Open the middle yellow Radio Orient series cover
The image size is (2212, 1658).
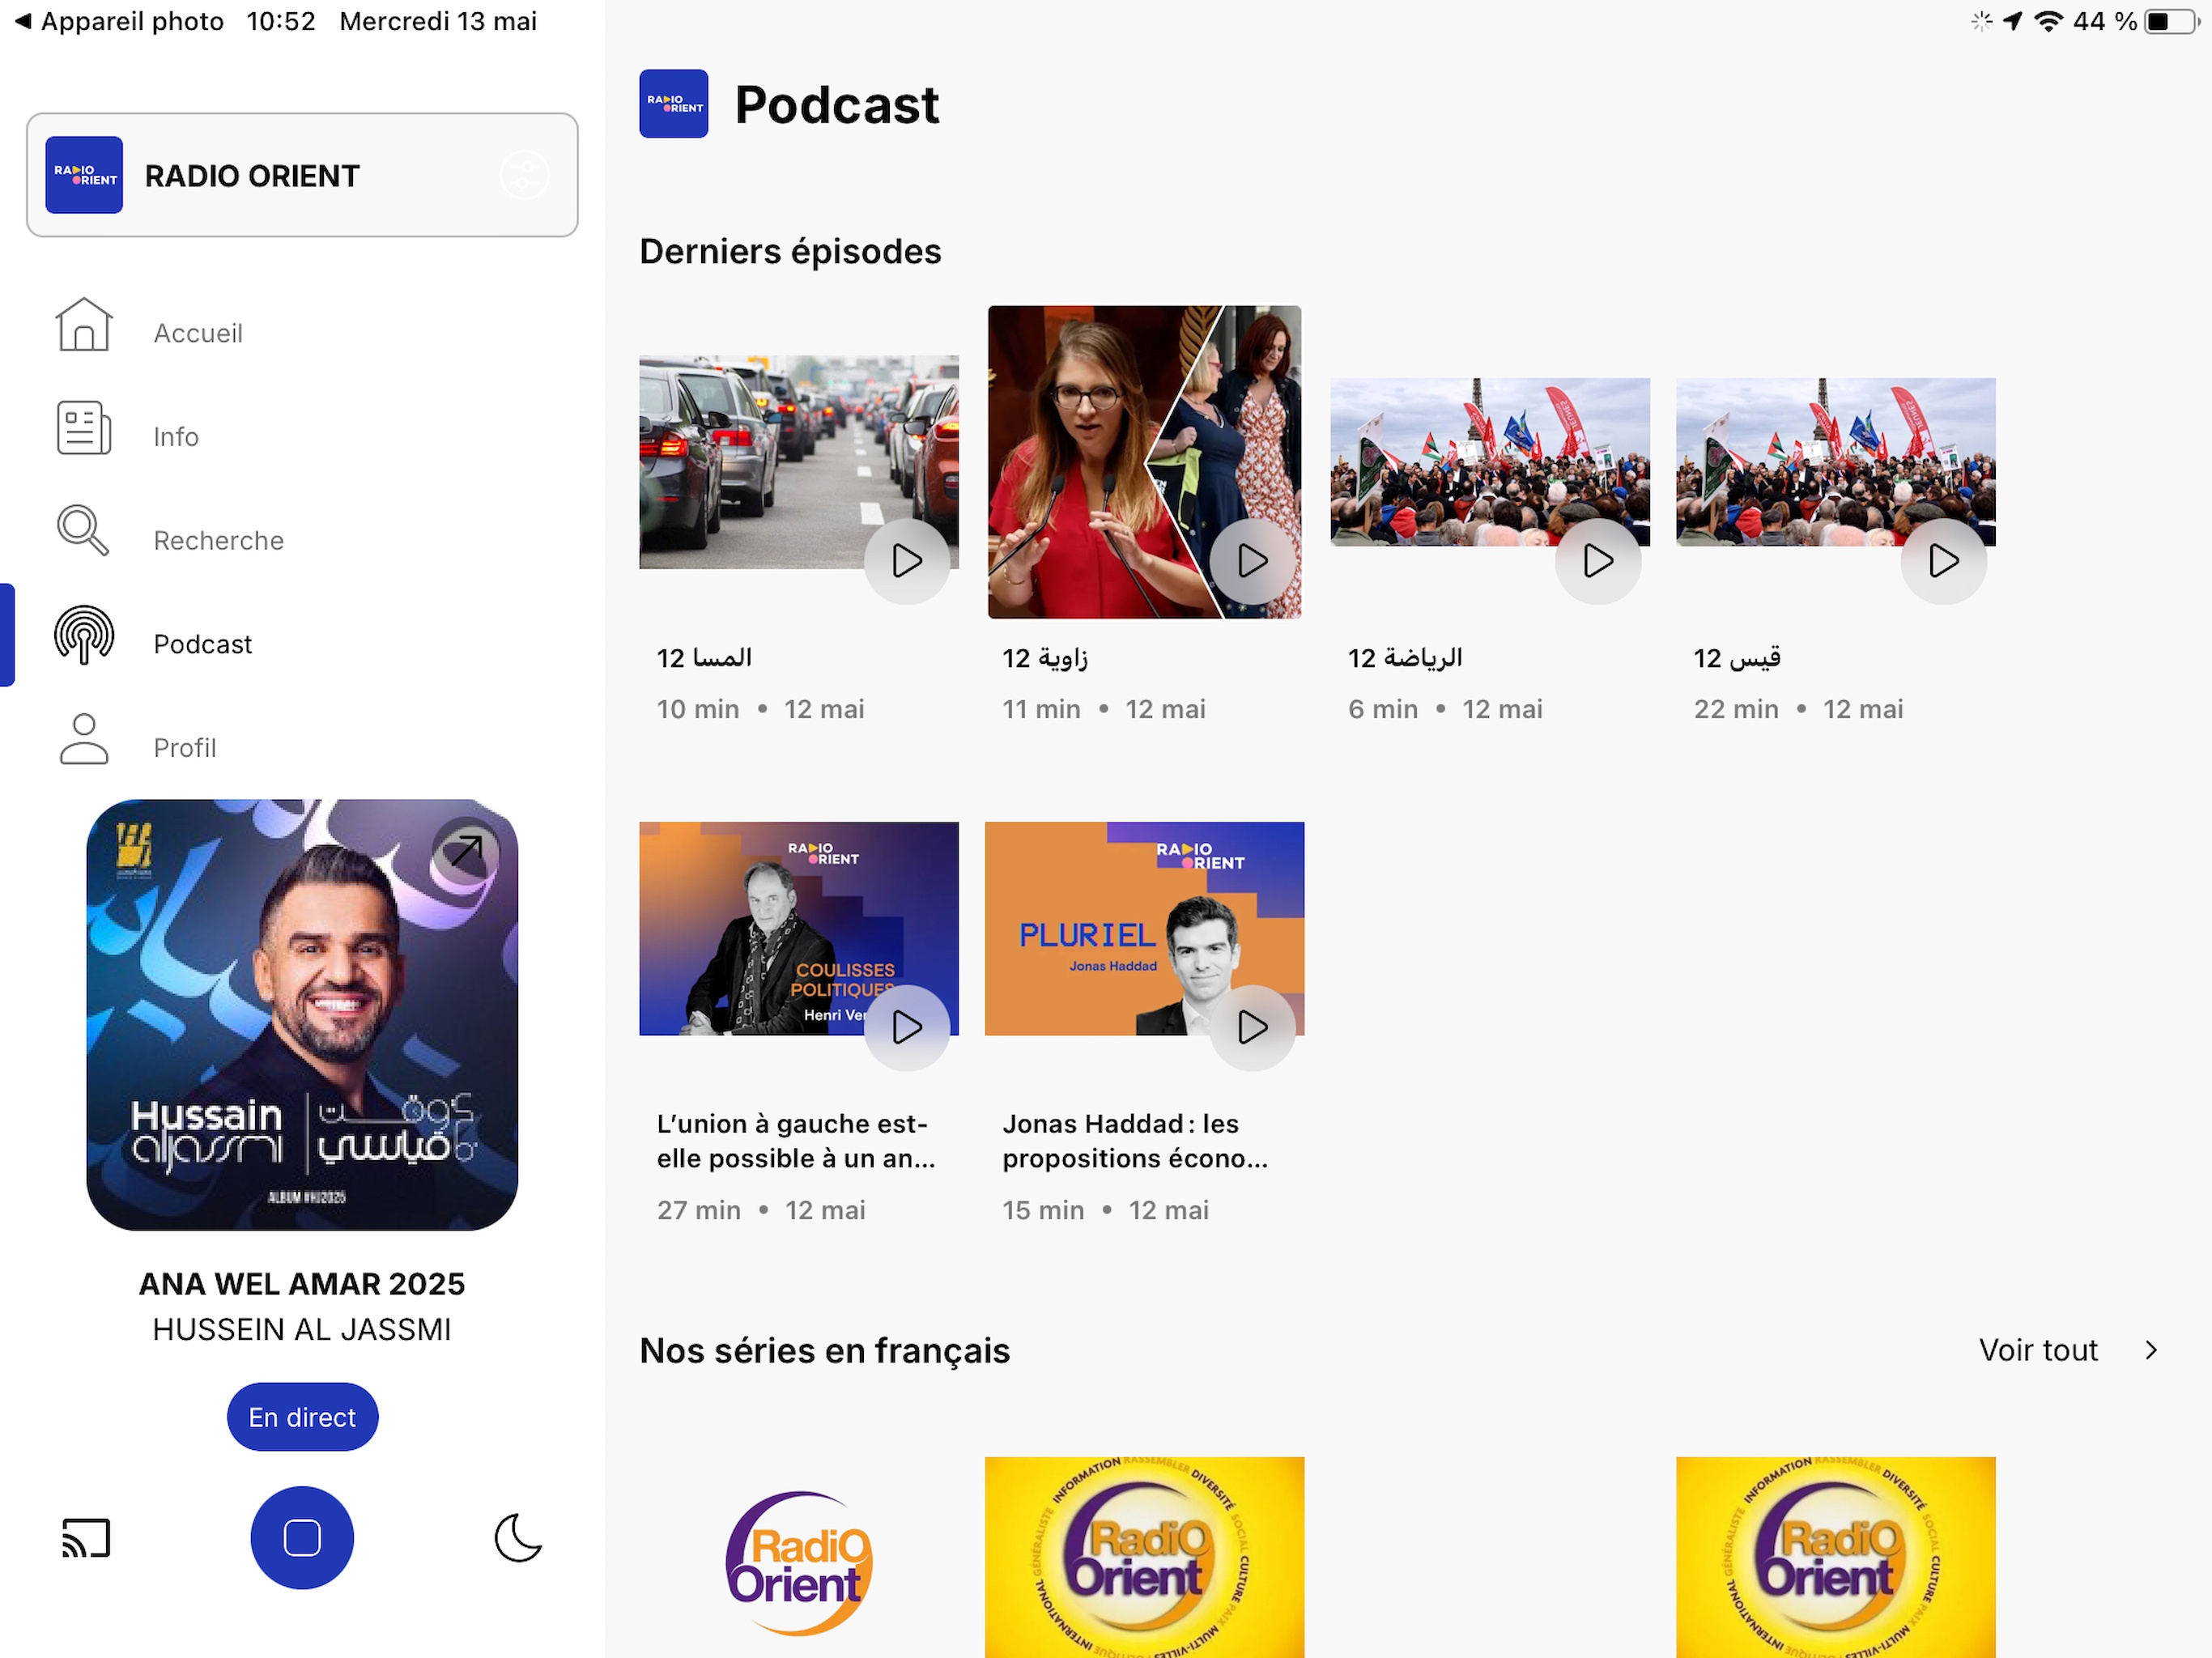[1145, 1558]
